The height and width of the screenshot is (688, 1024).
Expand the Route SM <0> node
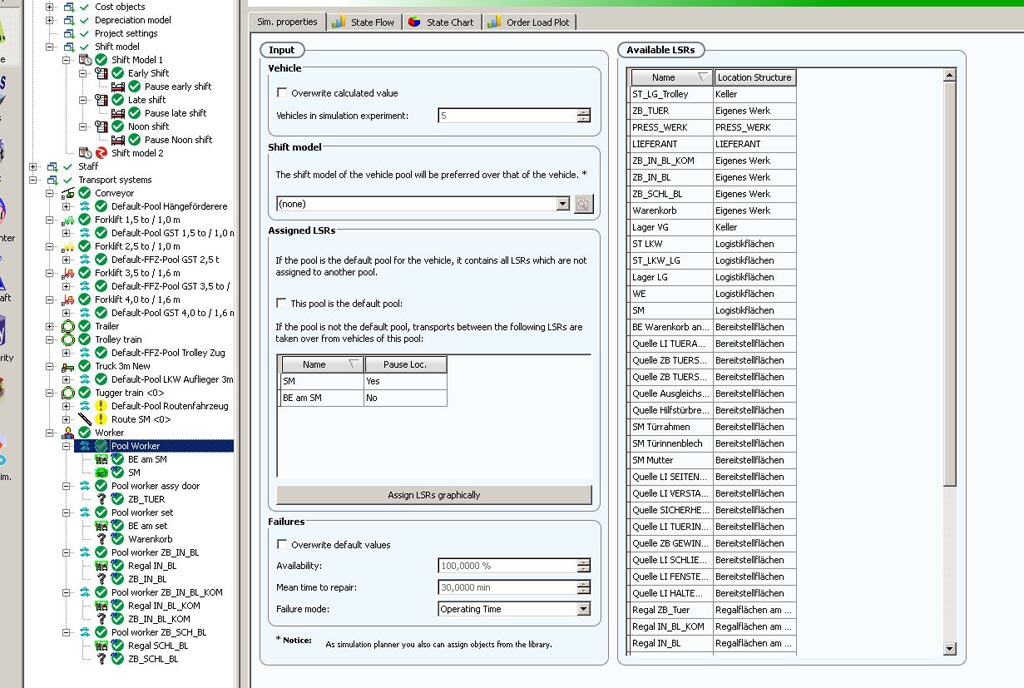point(66,419)
